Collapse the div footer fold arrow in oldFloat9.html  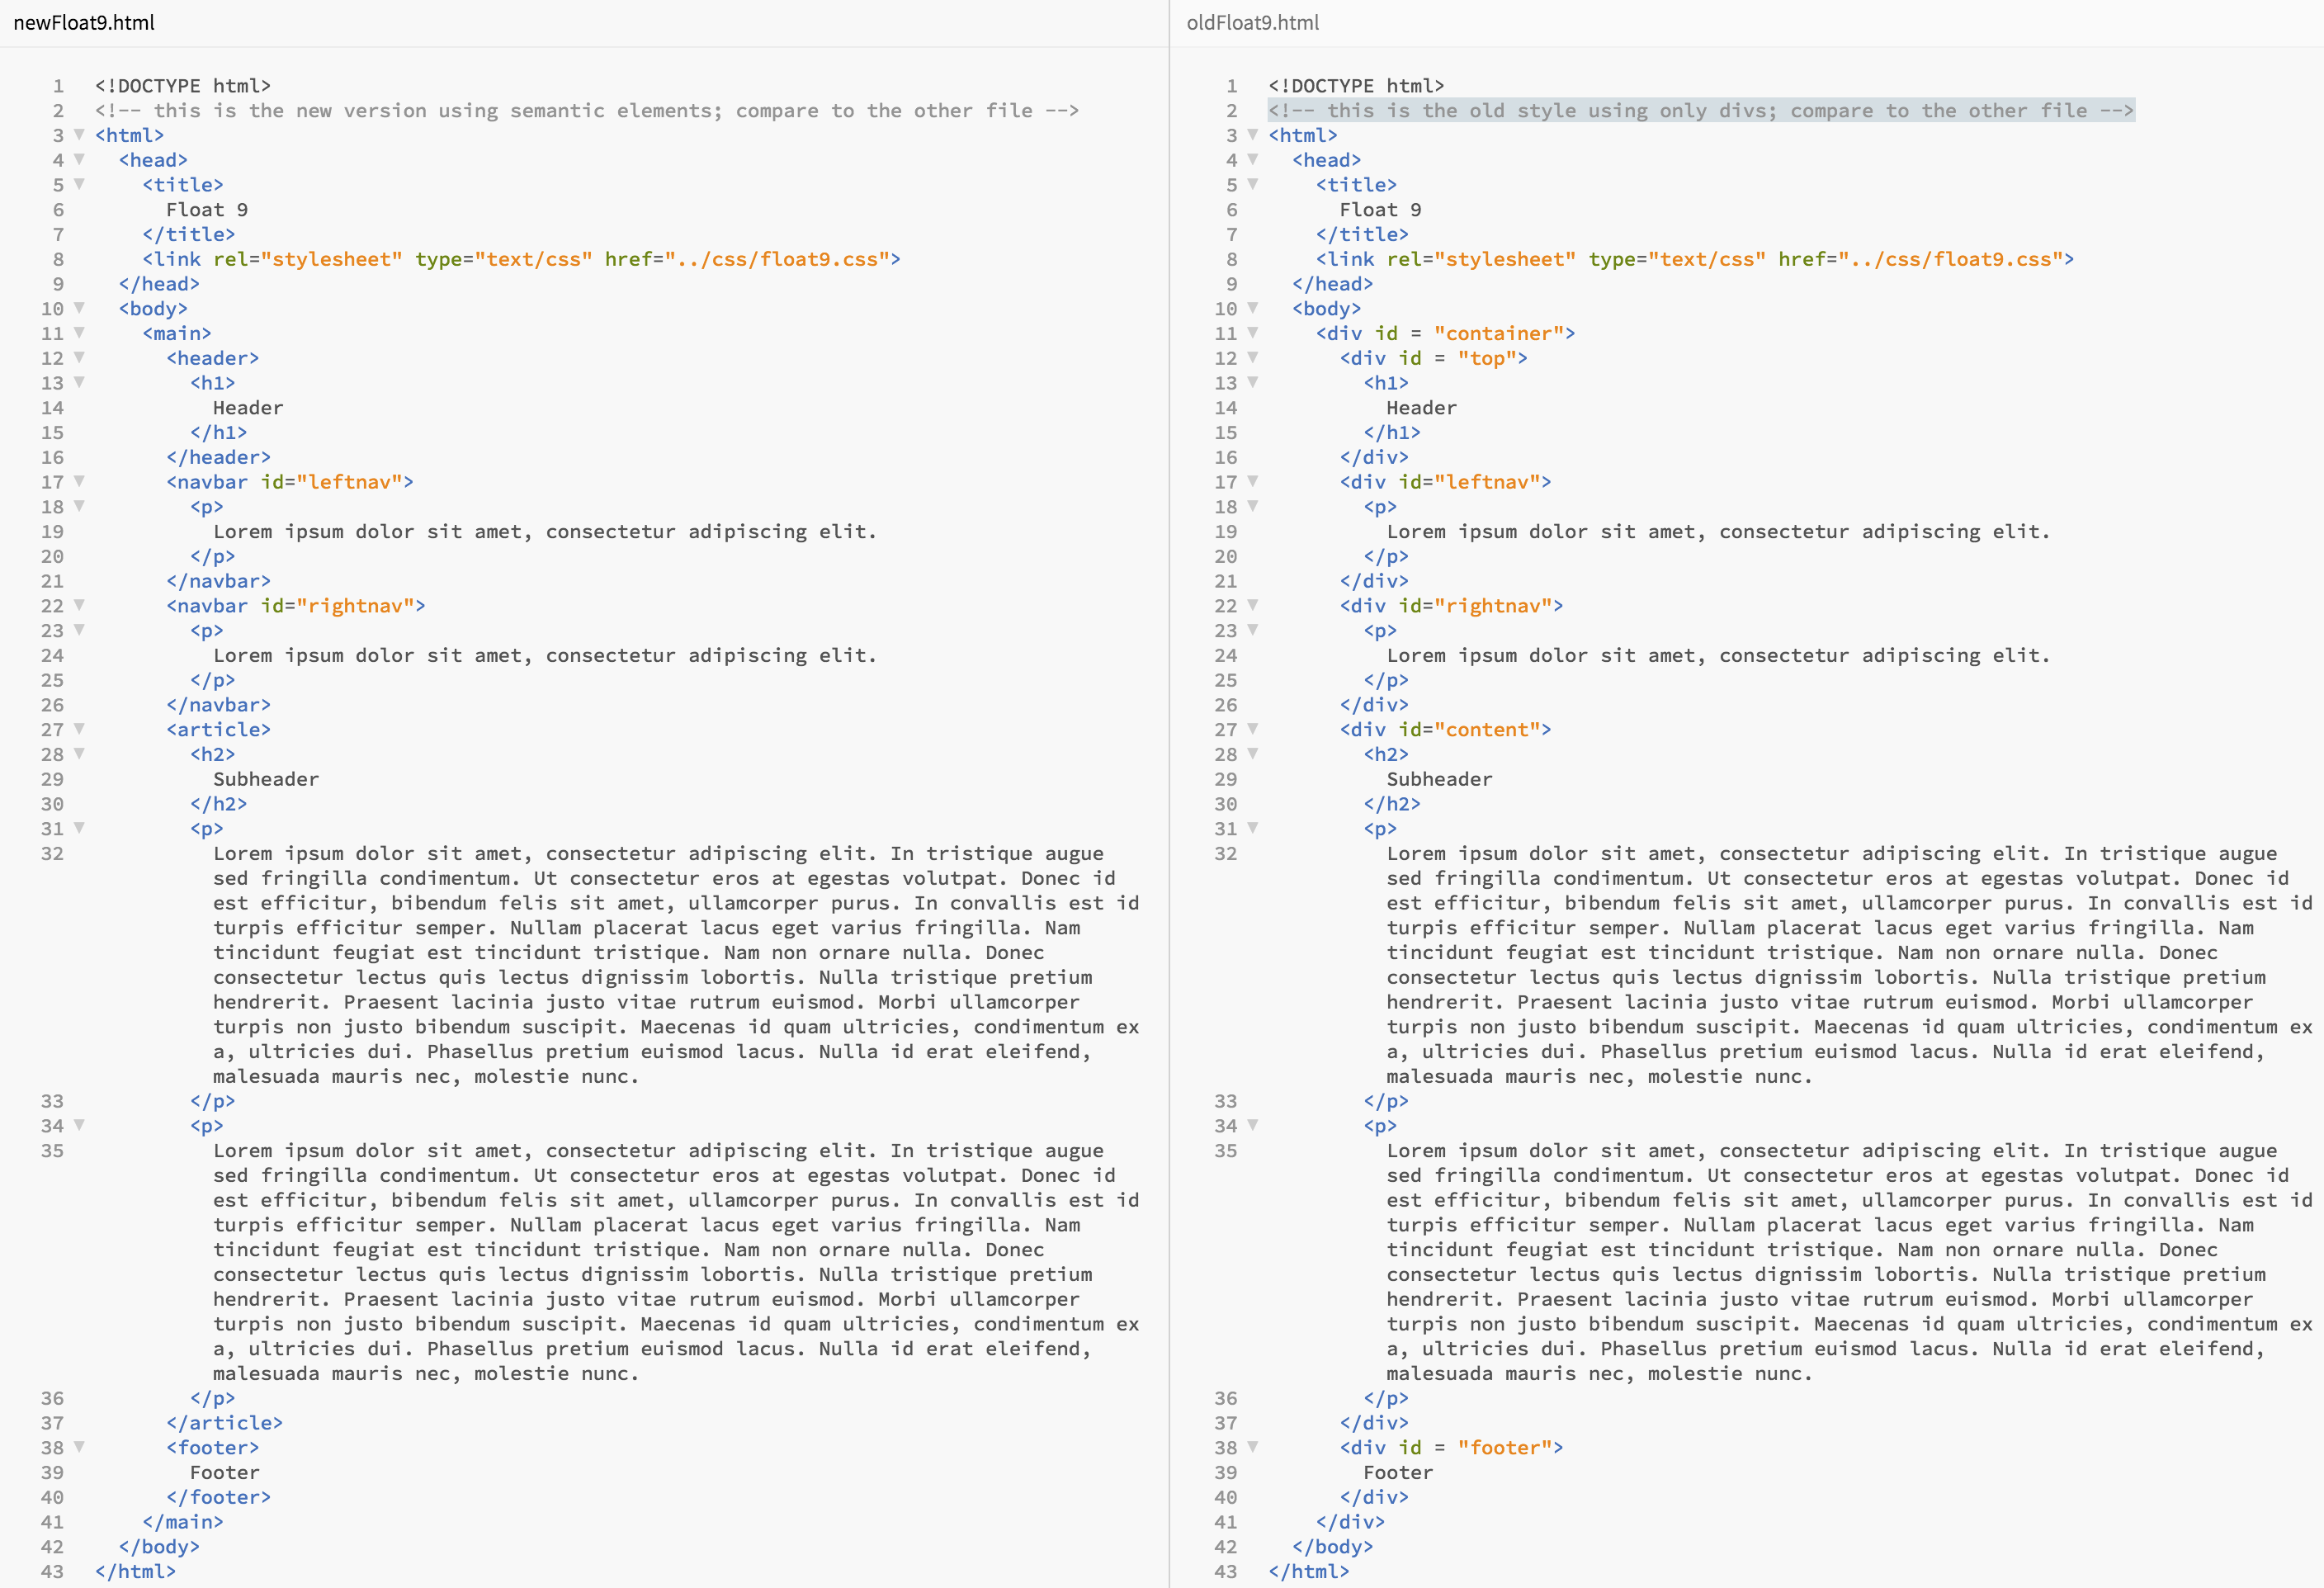1252,1447
